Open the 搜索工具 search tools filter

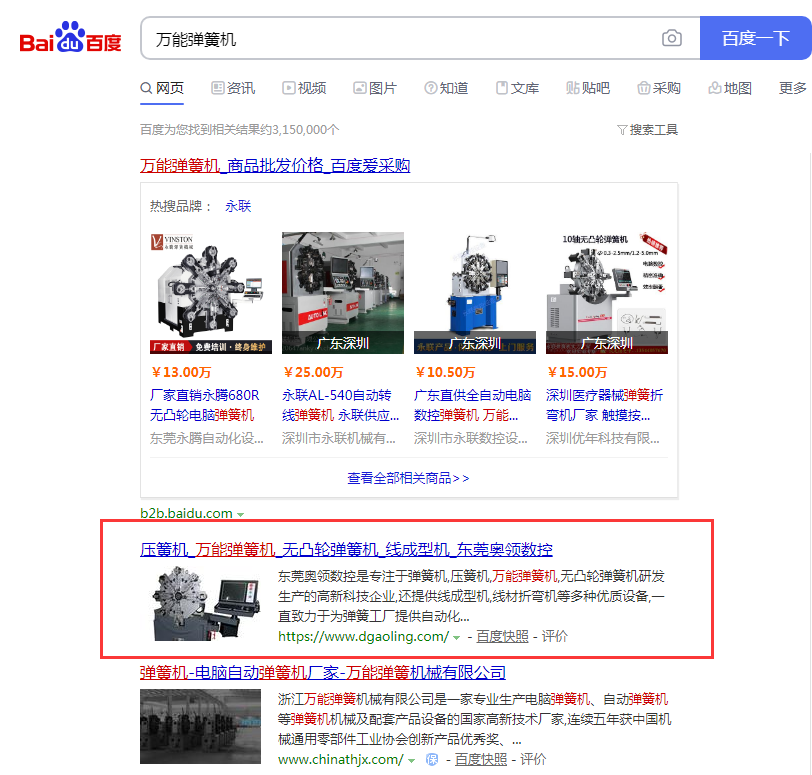pyautogui.click(x=647, y=130)
